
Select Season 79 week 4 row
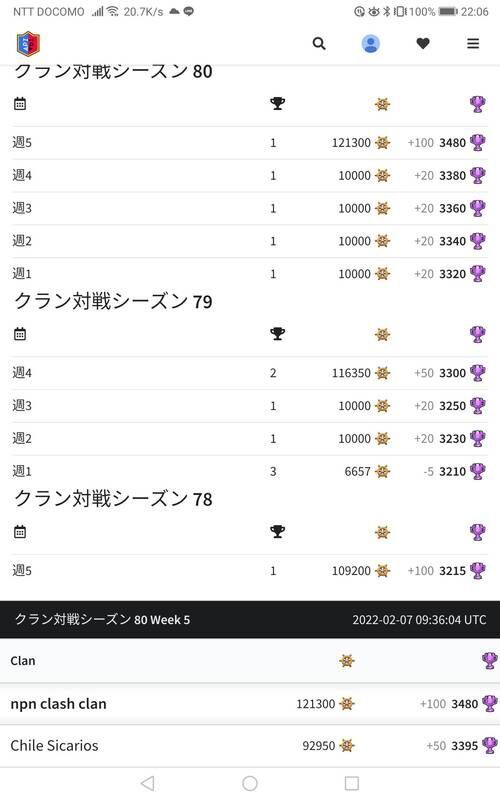pyautogui.click(x=249, y=373)
